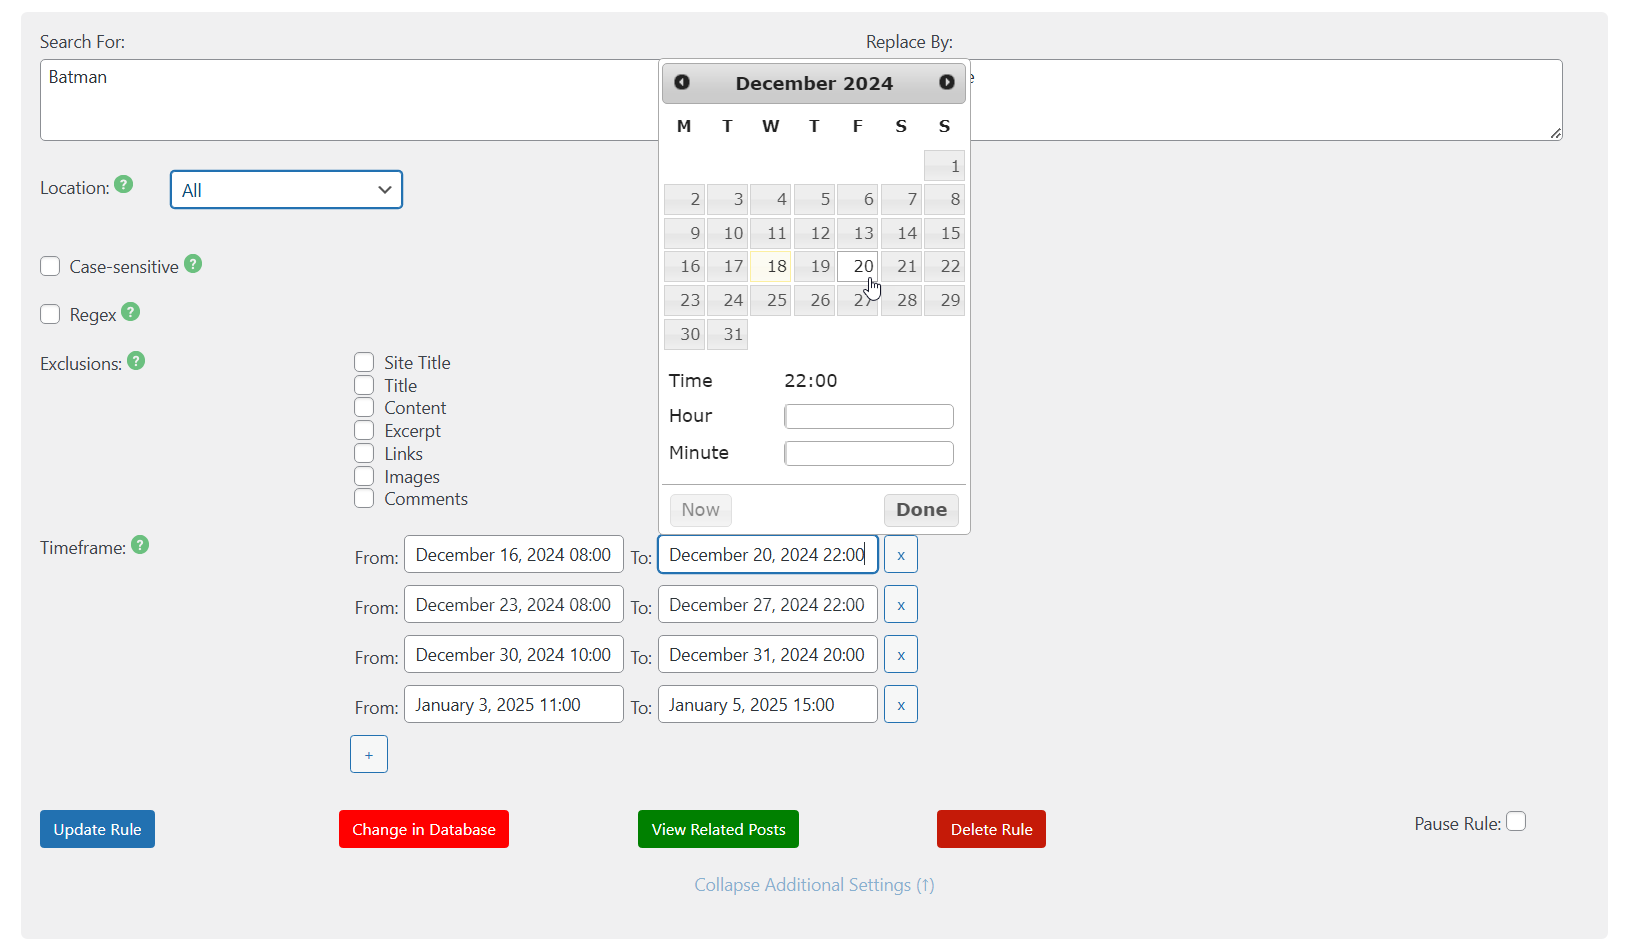
Task: Click the Update Rule button
Action: pos(97,829)
